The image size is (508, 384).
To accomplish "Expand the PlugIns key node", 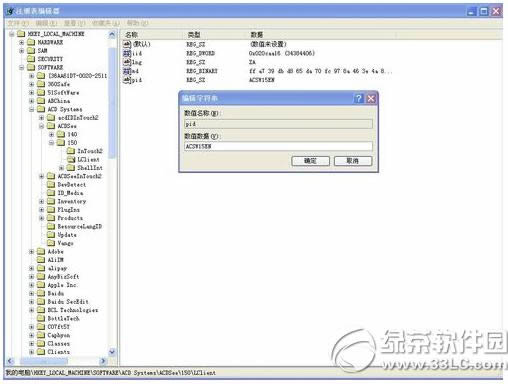I will (42, 210).
